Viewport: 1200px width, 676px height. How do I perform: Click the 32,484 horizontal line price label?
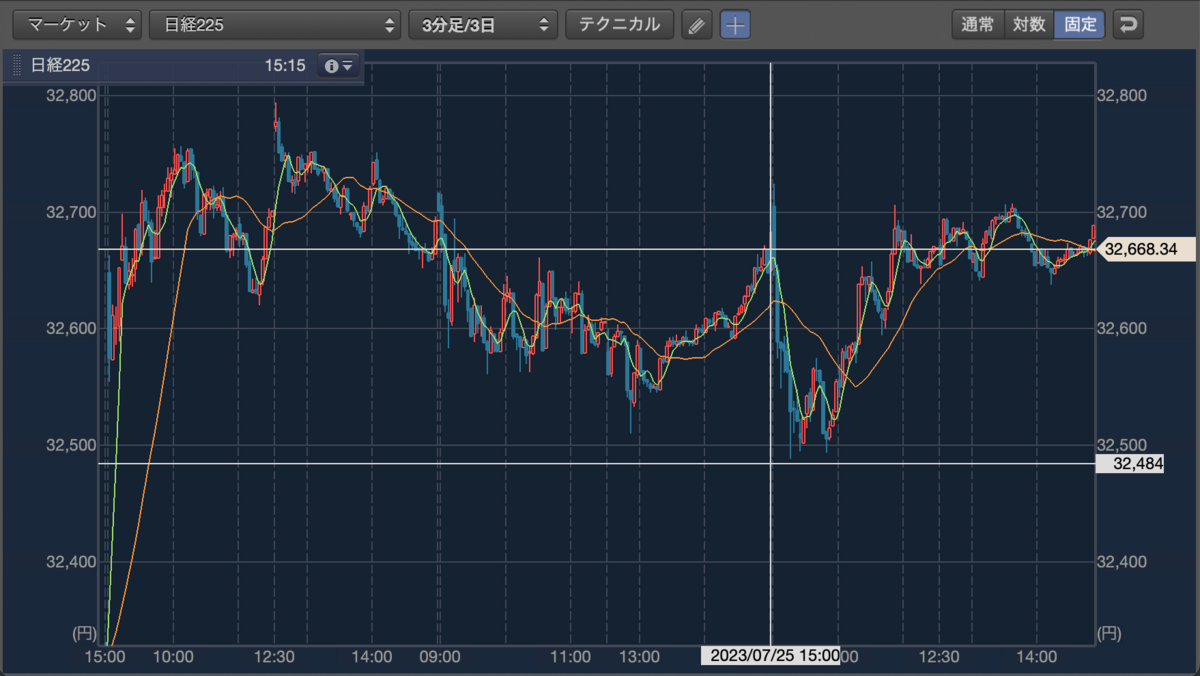(1130, 464)
